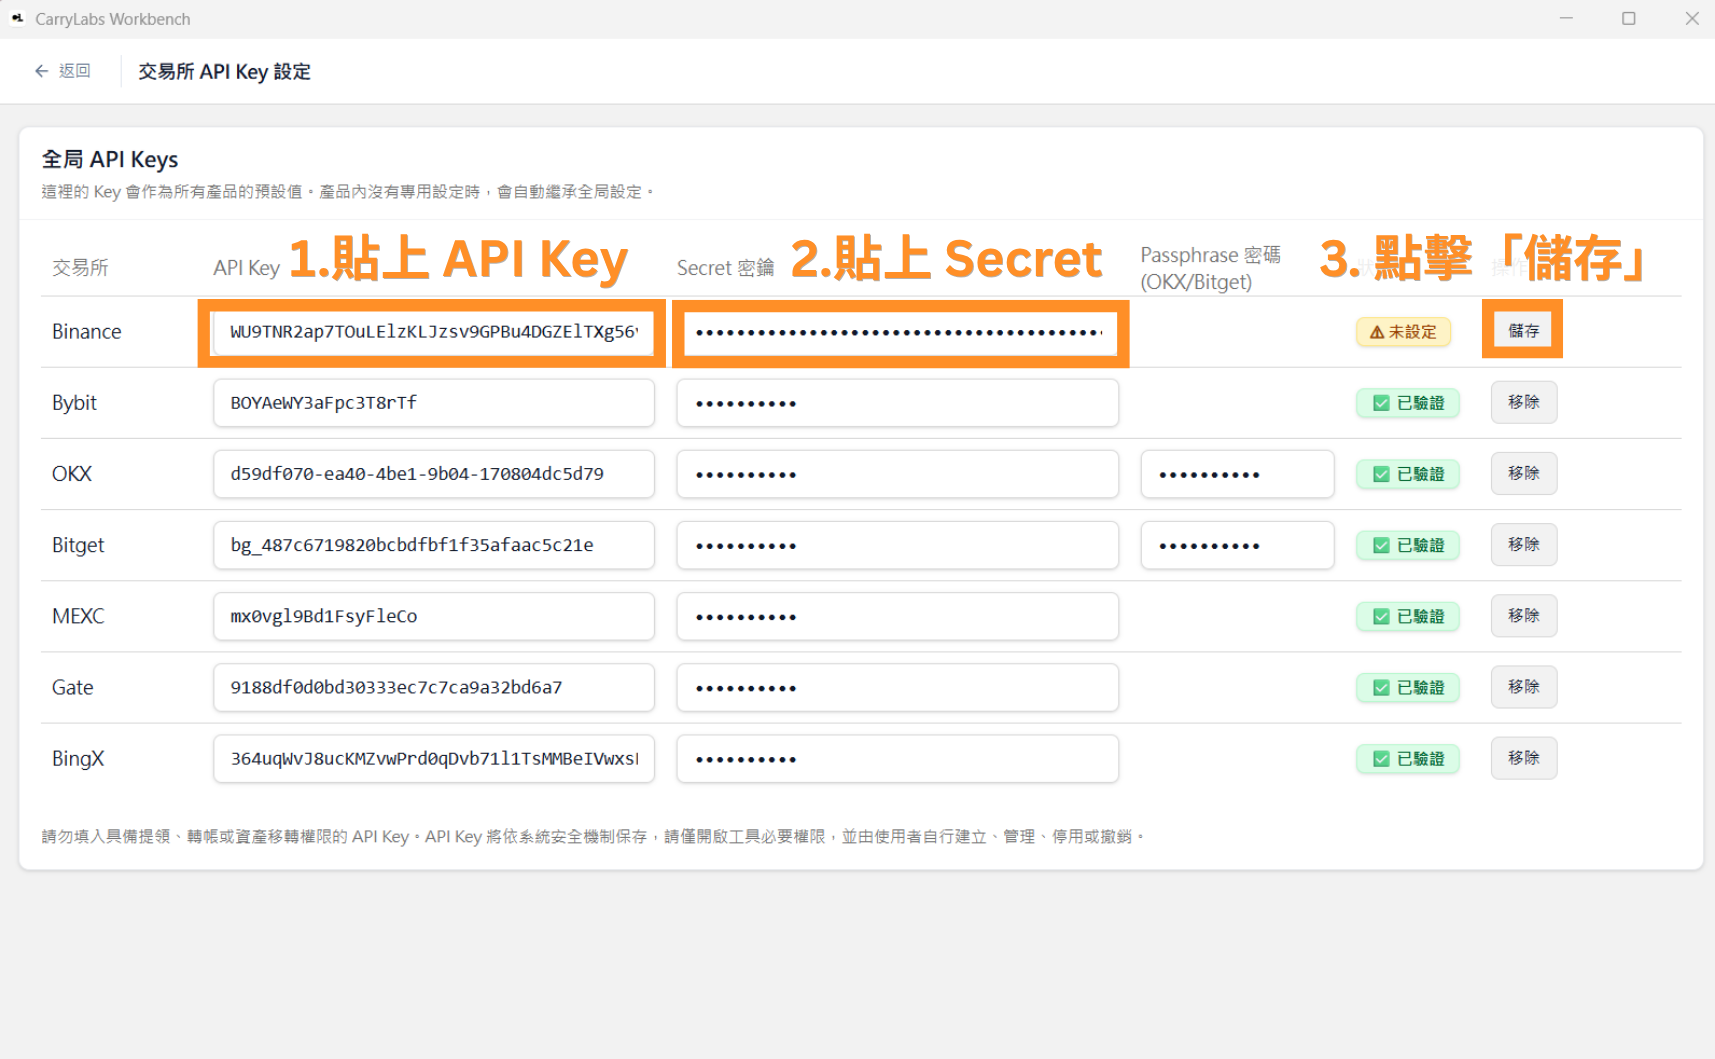The image size is (1715, 1059).
Task: Click the Bybit exchange label
Action: pos(74,403)
